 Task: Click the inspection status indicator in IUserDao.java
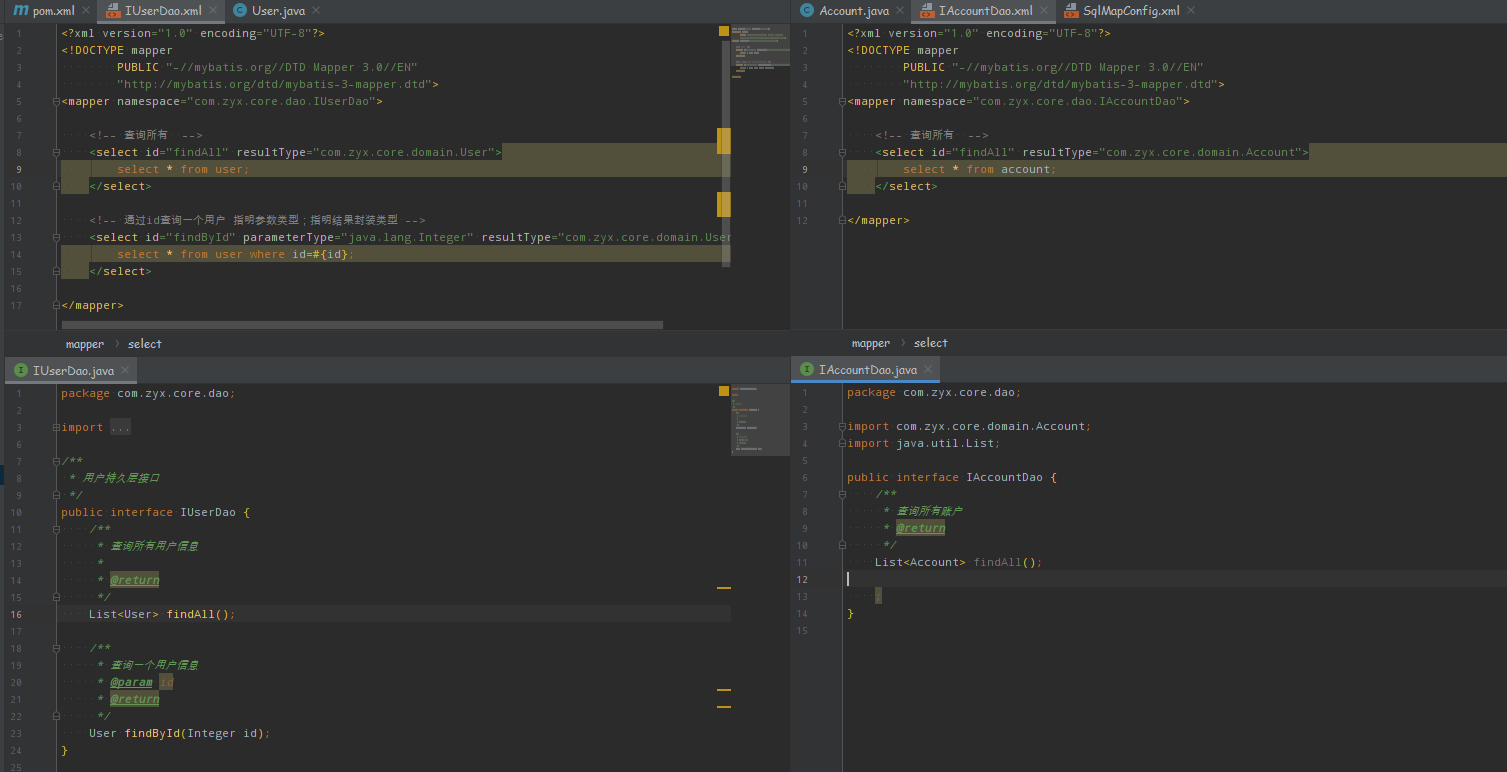[x=724, y=392]
